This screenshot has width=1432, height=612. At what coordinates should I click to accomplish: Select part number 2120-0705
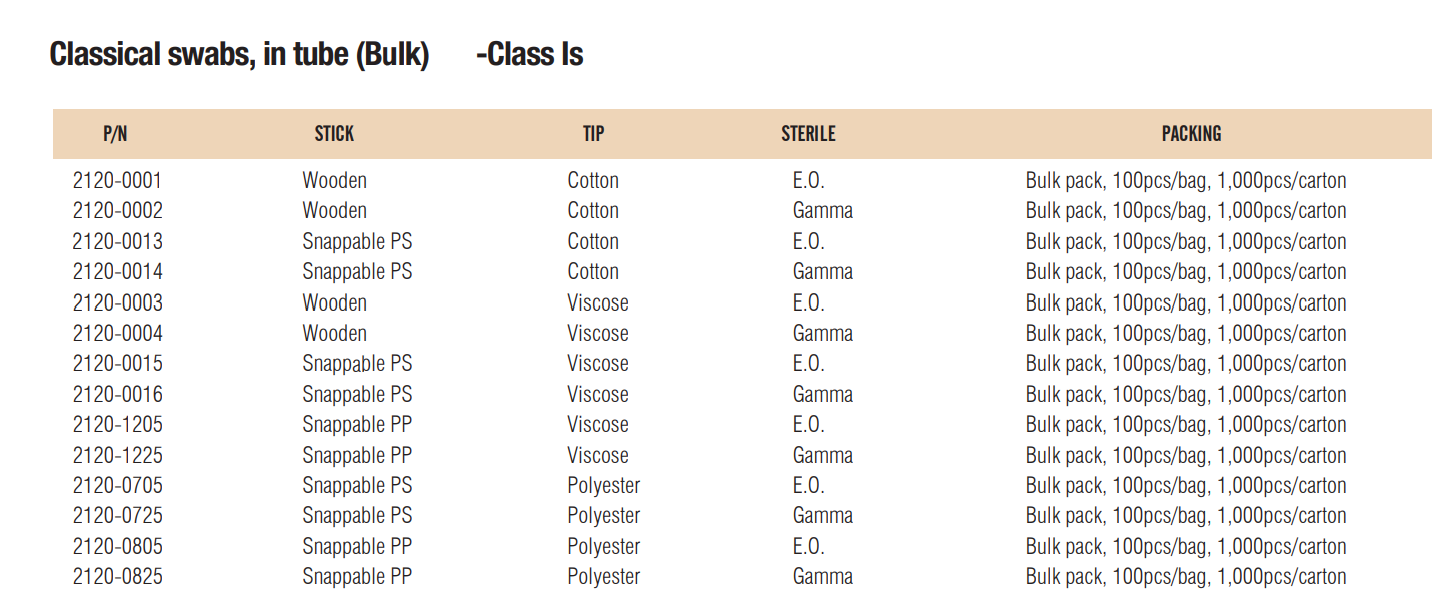pos(117,486)
